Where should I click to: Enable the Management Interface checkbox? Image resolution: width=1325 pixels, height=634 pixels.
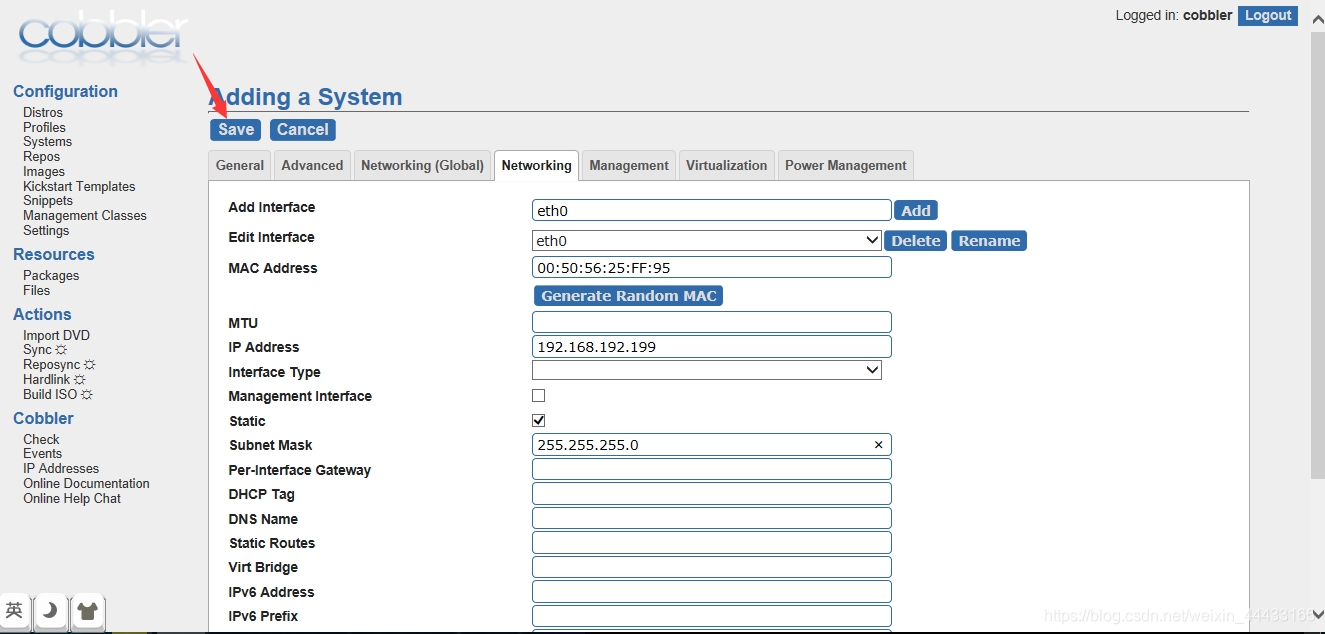(538, 396)
